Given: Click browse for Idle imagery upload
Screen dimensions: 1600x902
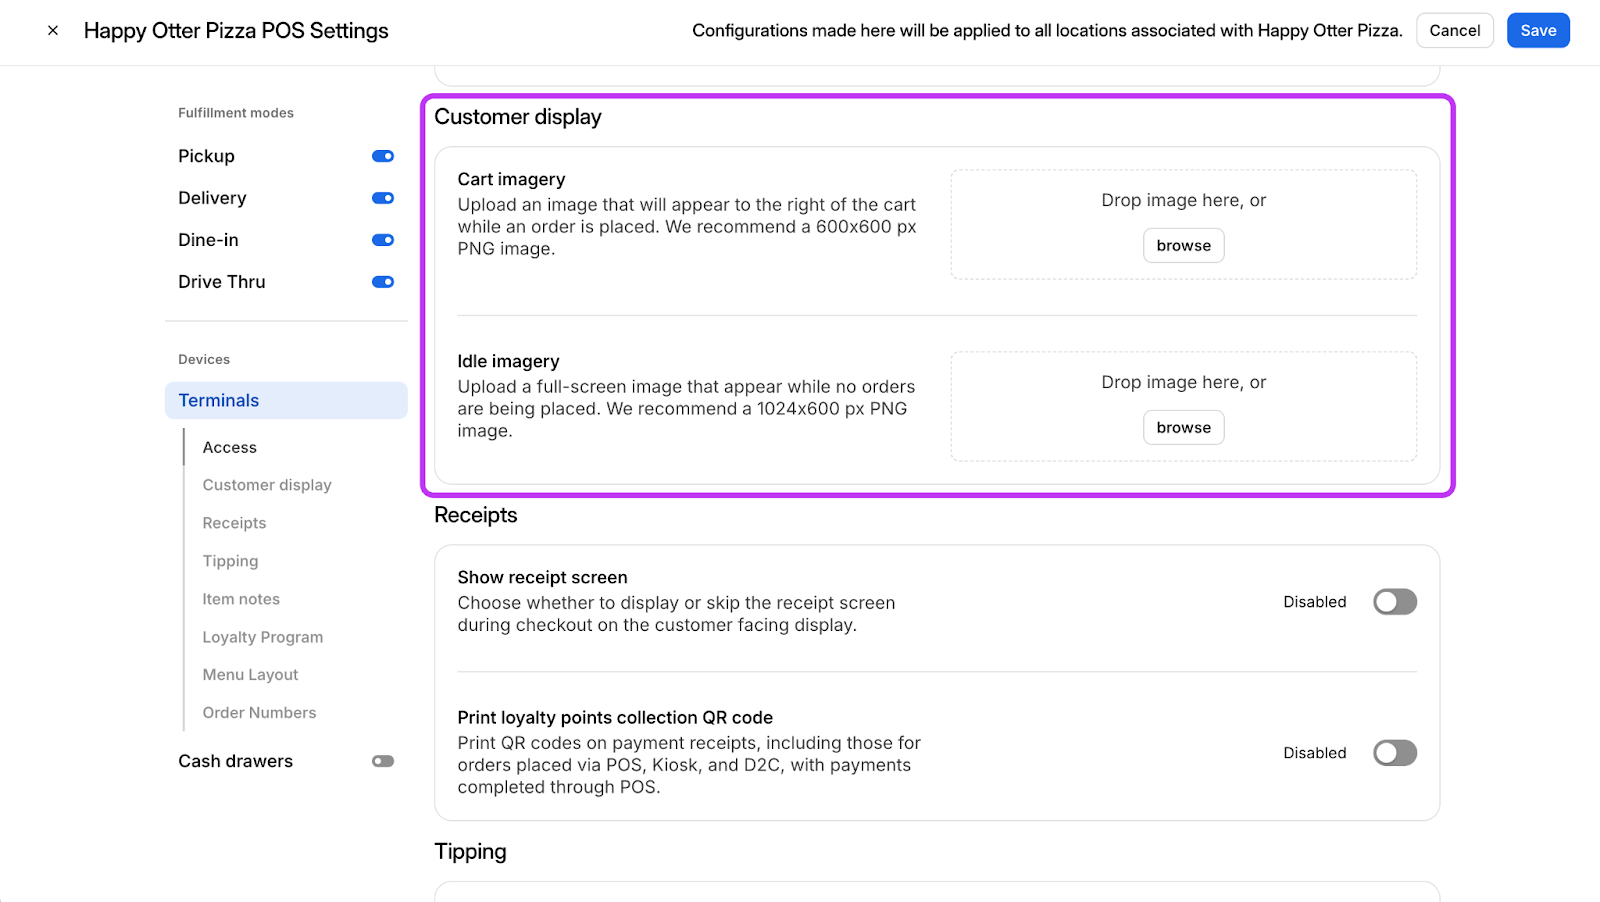Looking at the screenshot, I should pos(1184,428).
